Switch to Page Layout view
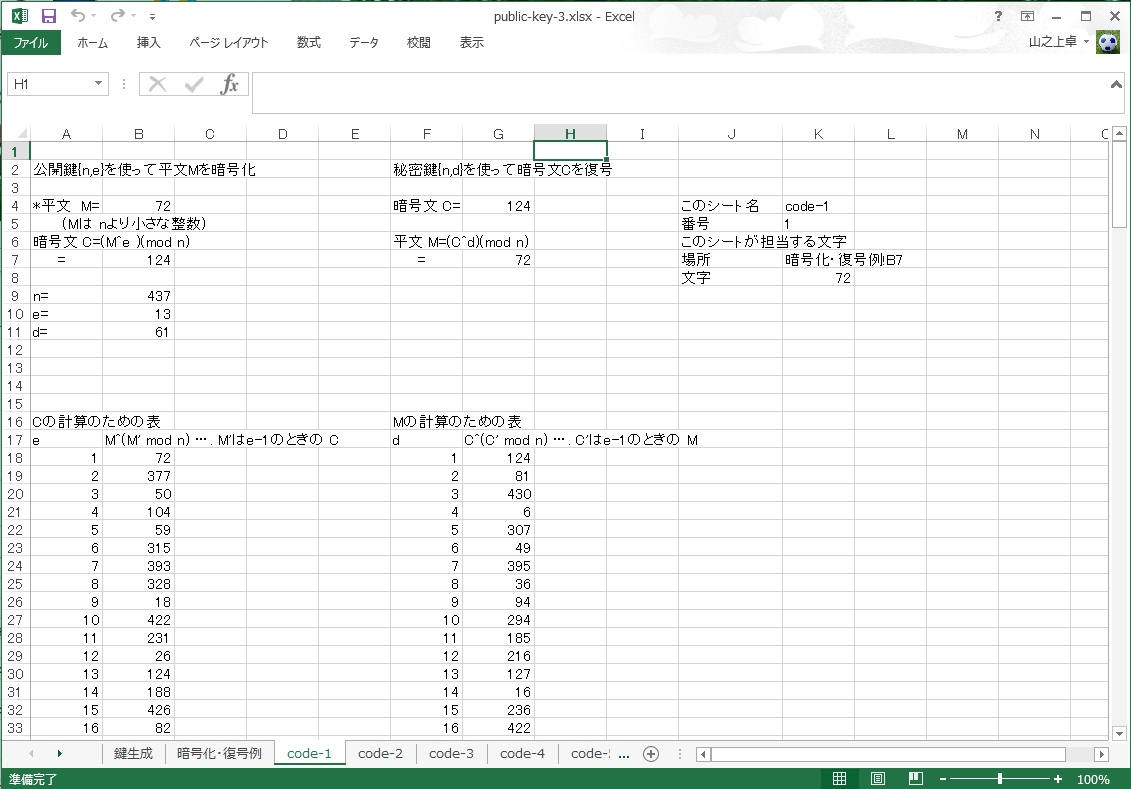 (x=877, y=779)
